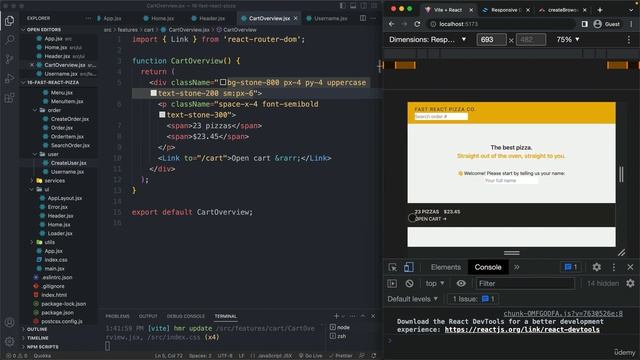Viewport: 640px width, 360px height.
Task: Click the viewport width field showing 693
Action: click(x=491, y=40)
